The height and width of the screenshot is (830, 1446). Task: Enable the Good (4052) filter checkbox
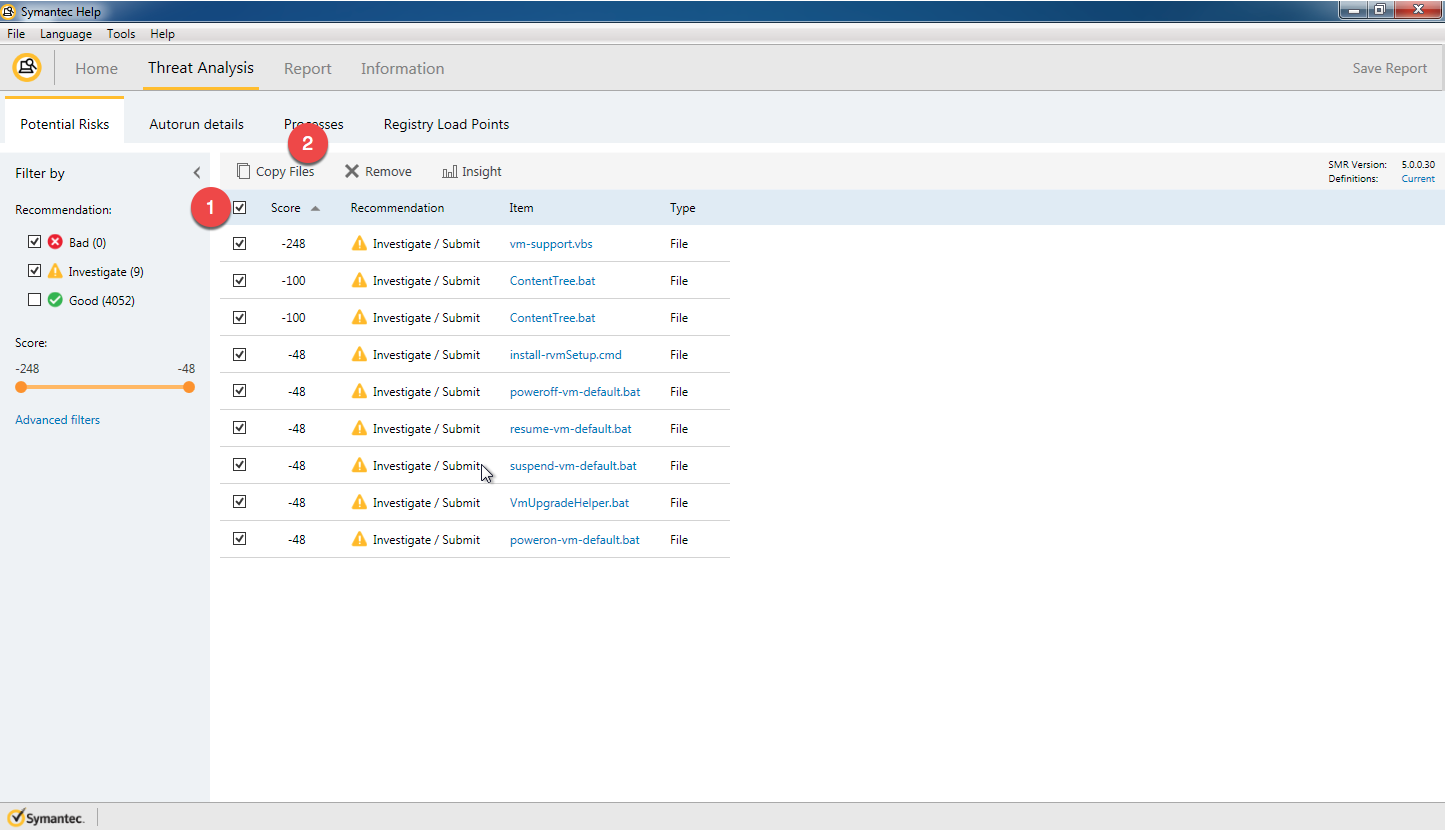point(35,300)
